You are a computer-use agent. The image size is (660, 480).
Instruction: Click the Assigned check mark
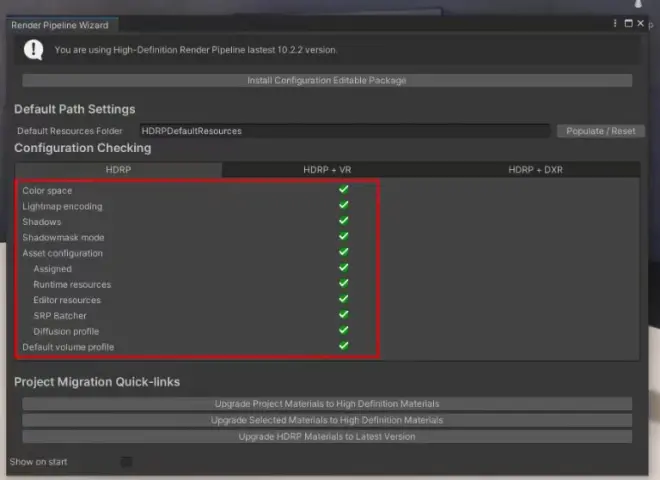tap(344, 267)
